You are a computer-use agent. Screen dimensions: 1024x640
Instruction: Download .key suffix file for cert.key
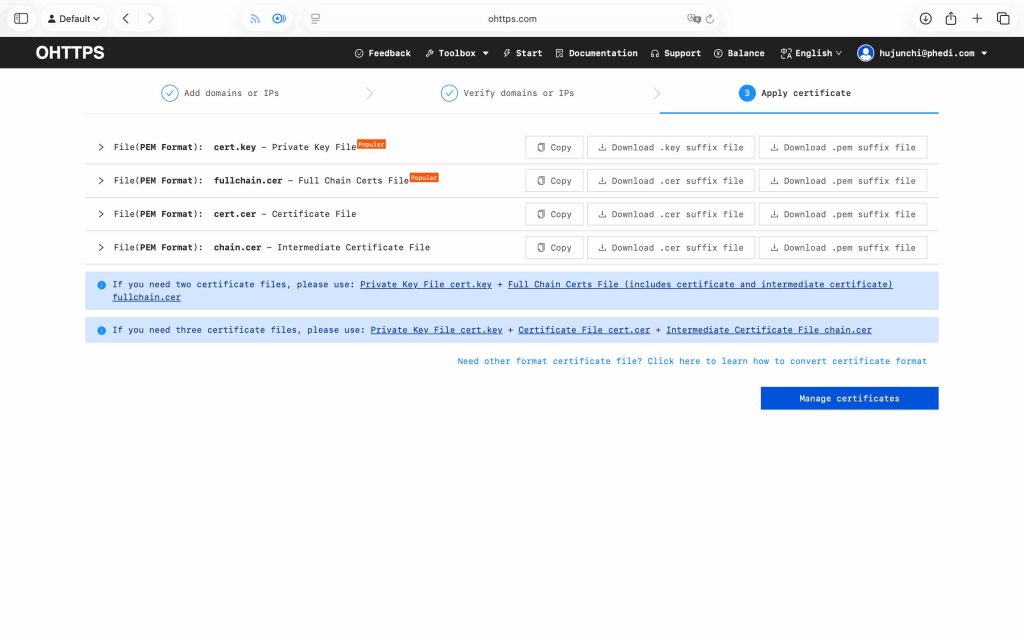coord(670,147)
